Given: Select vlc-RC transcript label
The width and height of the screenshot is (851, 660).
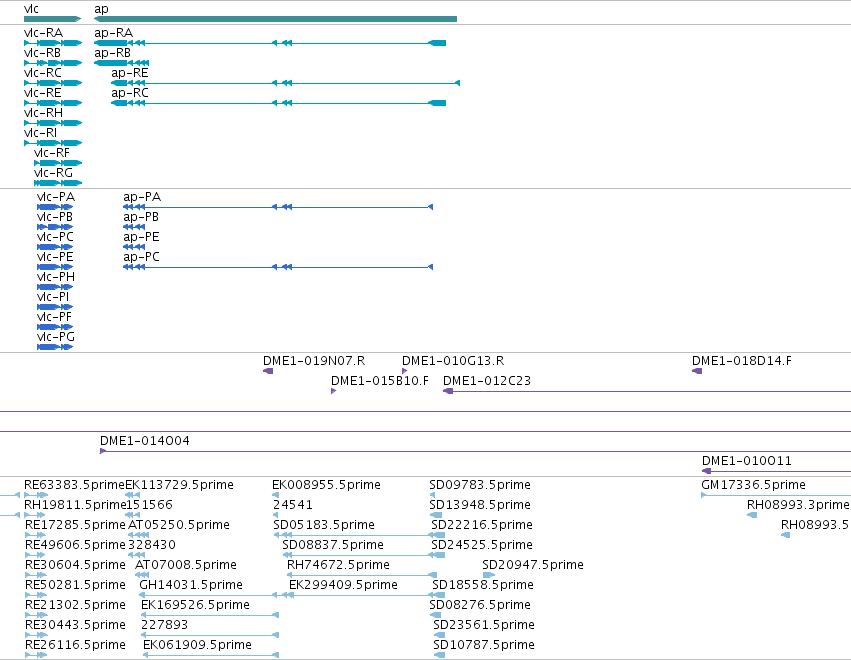Looking at the screenshot, I should click(x=43, y=73).
